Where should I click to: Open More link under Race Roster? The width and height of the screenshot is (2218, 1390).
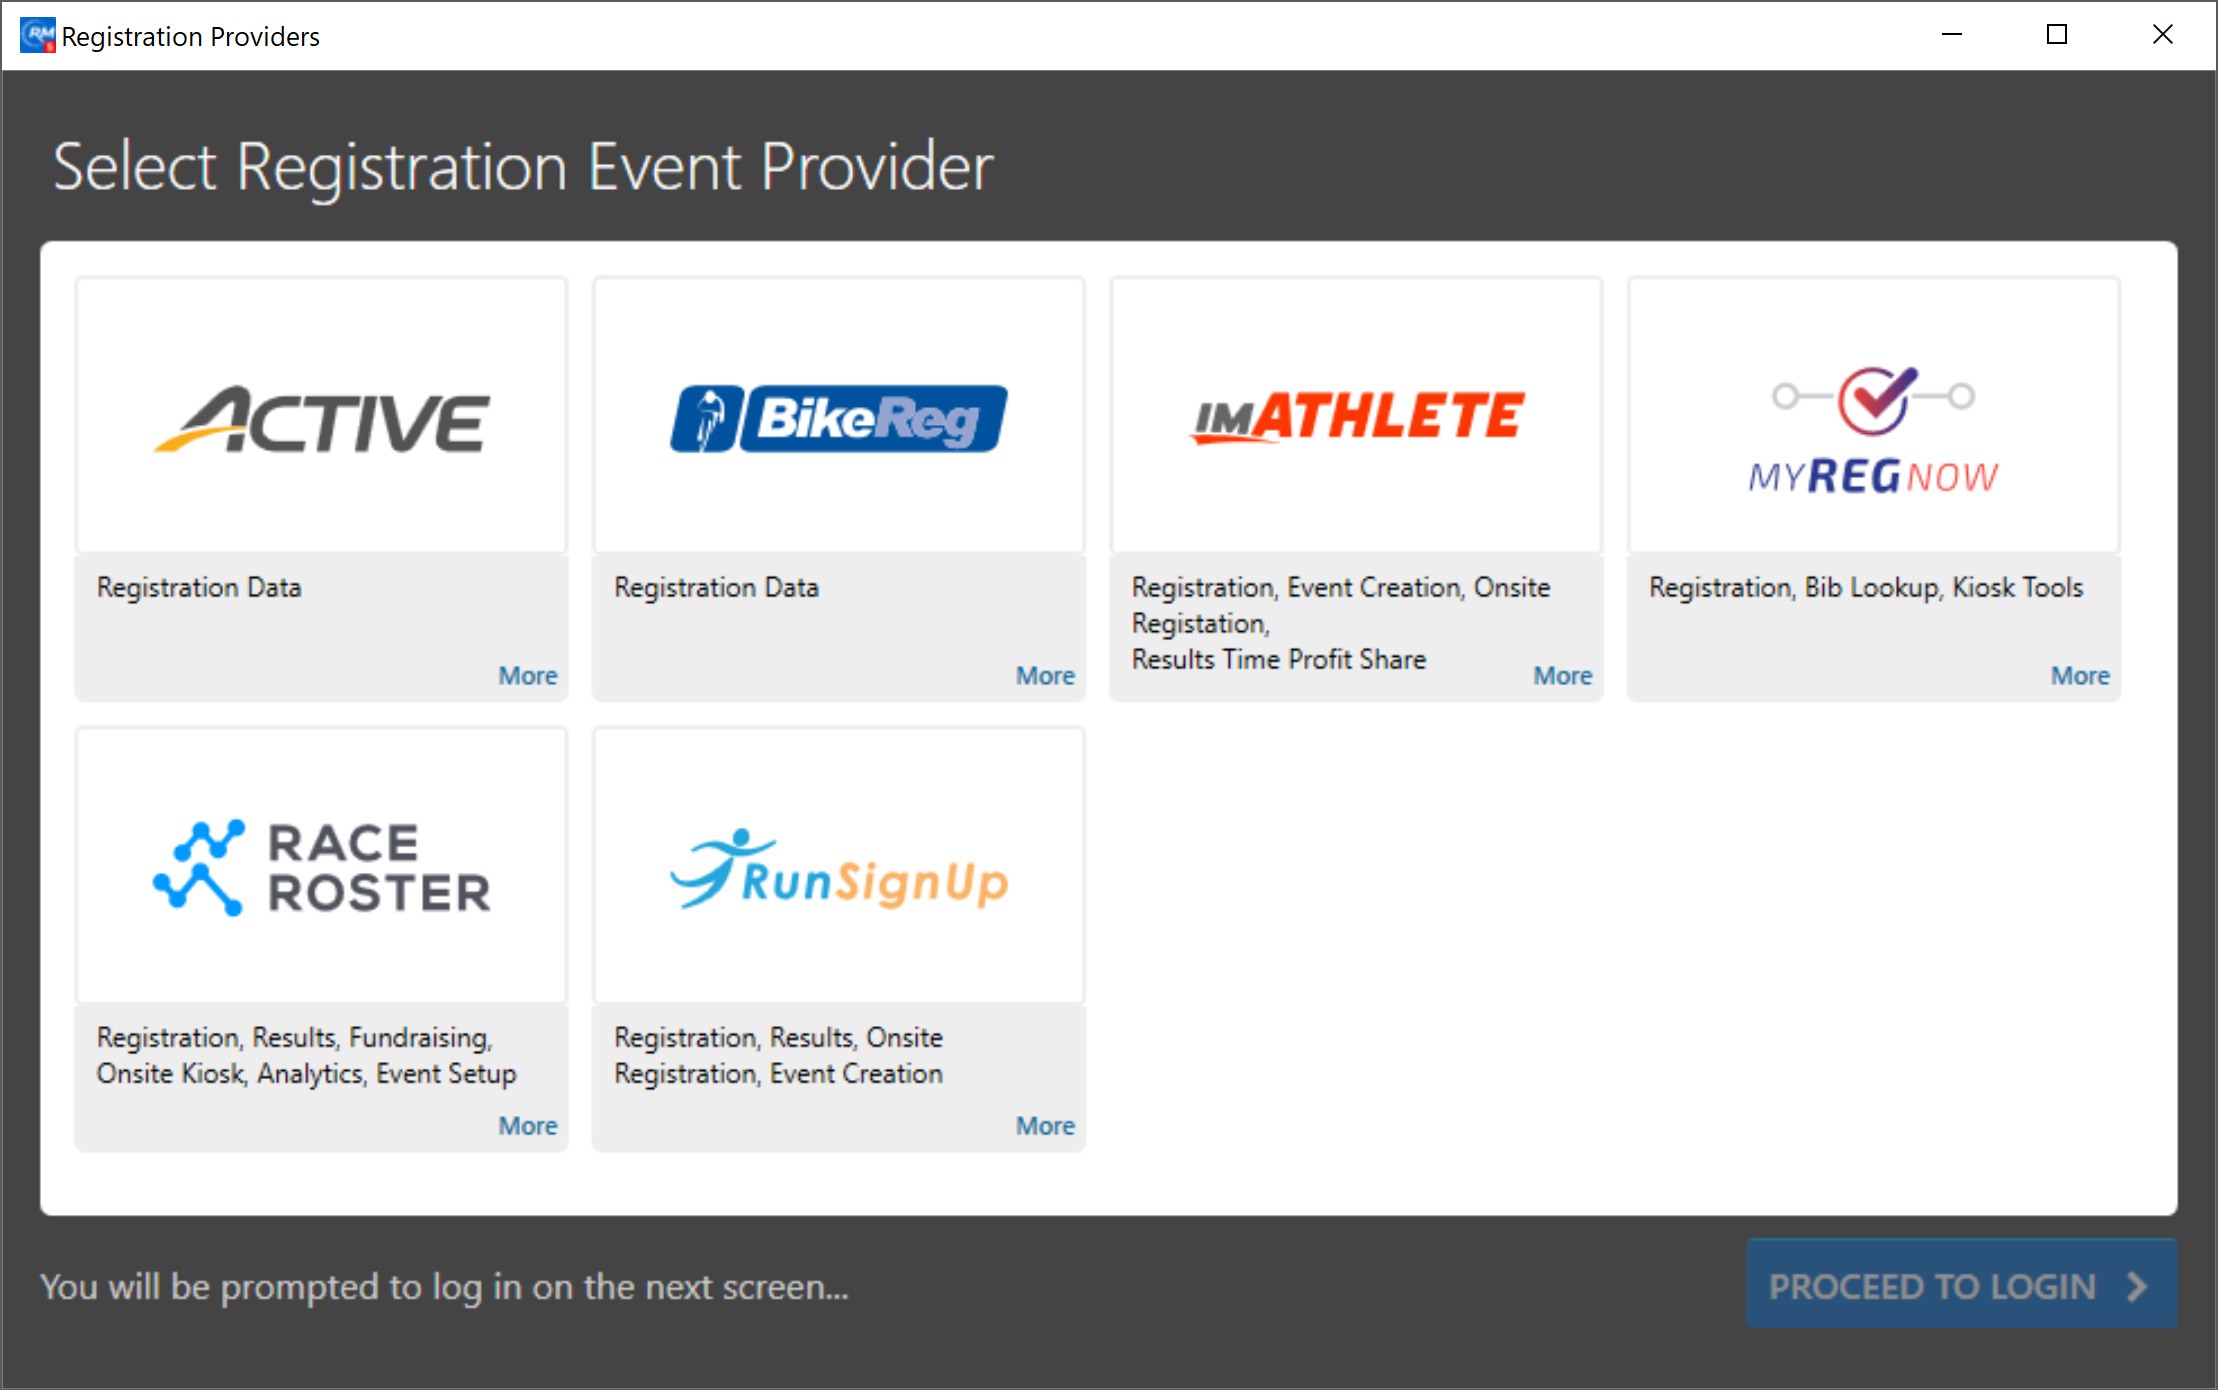point(528,1126)
